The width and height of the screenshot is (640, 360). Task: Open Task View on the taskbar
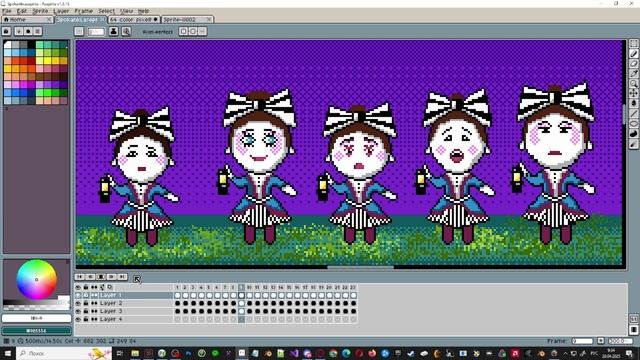click(120, 353)
